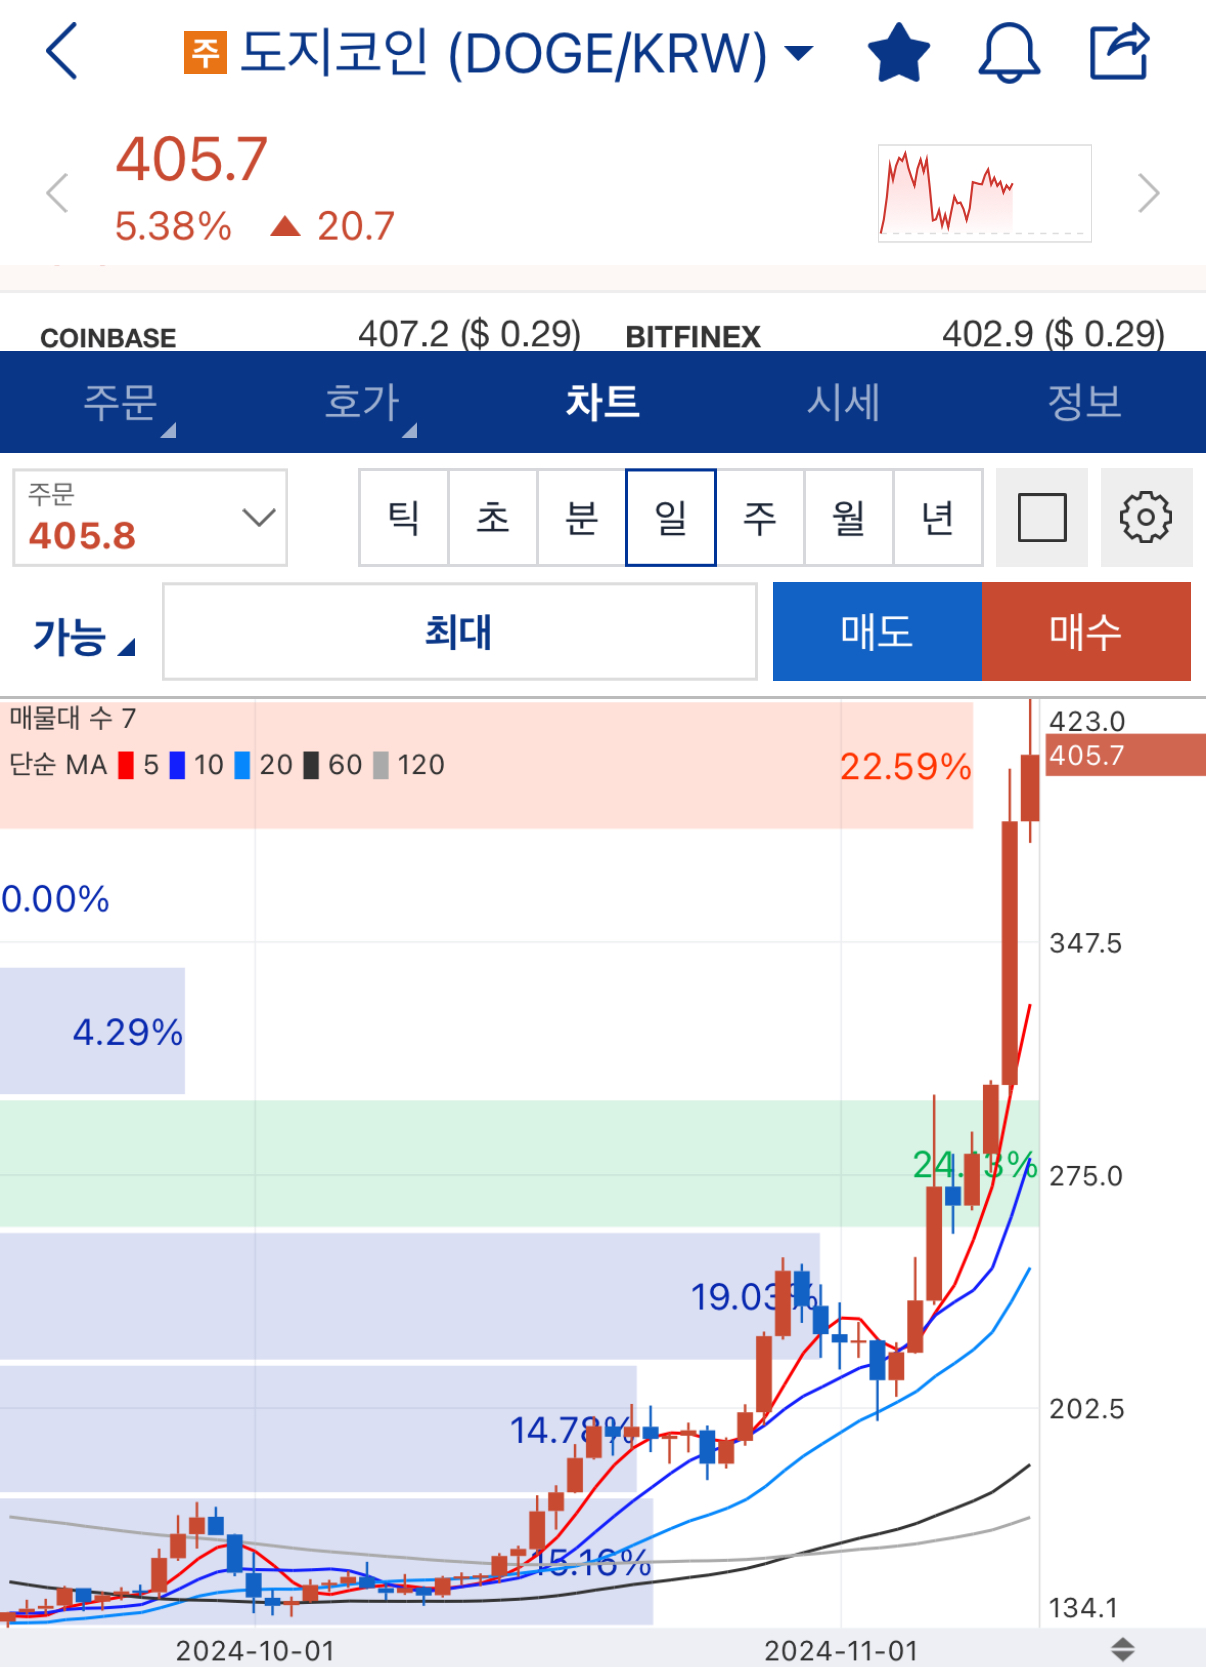This screenshot has height=1667, width=1206.
Task: Select 년 yearly chart interval
Action: tap(938, 518)
